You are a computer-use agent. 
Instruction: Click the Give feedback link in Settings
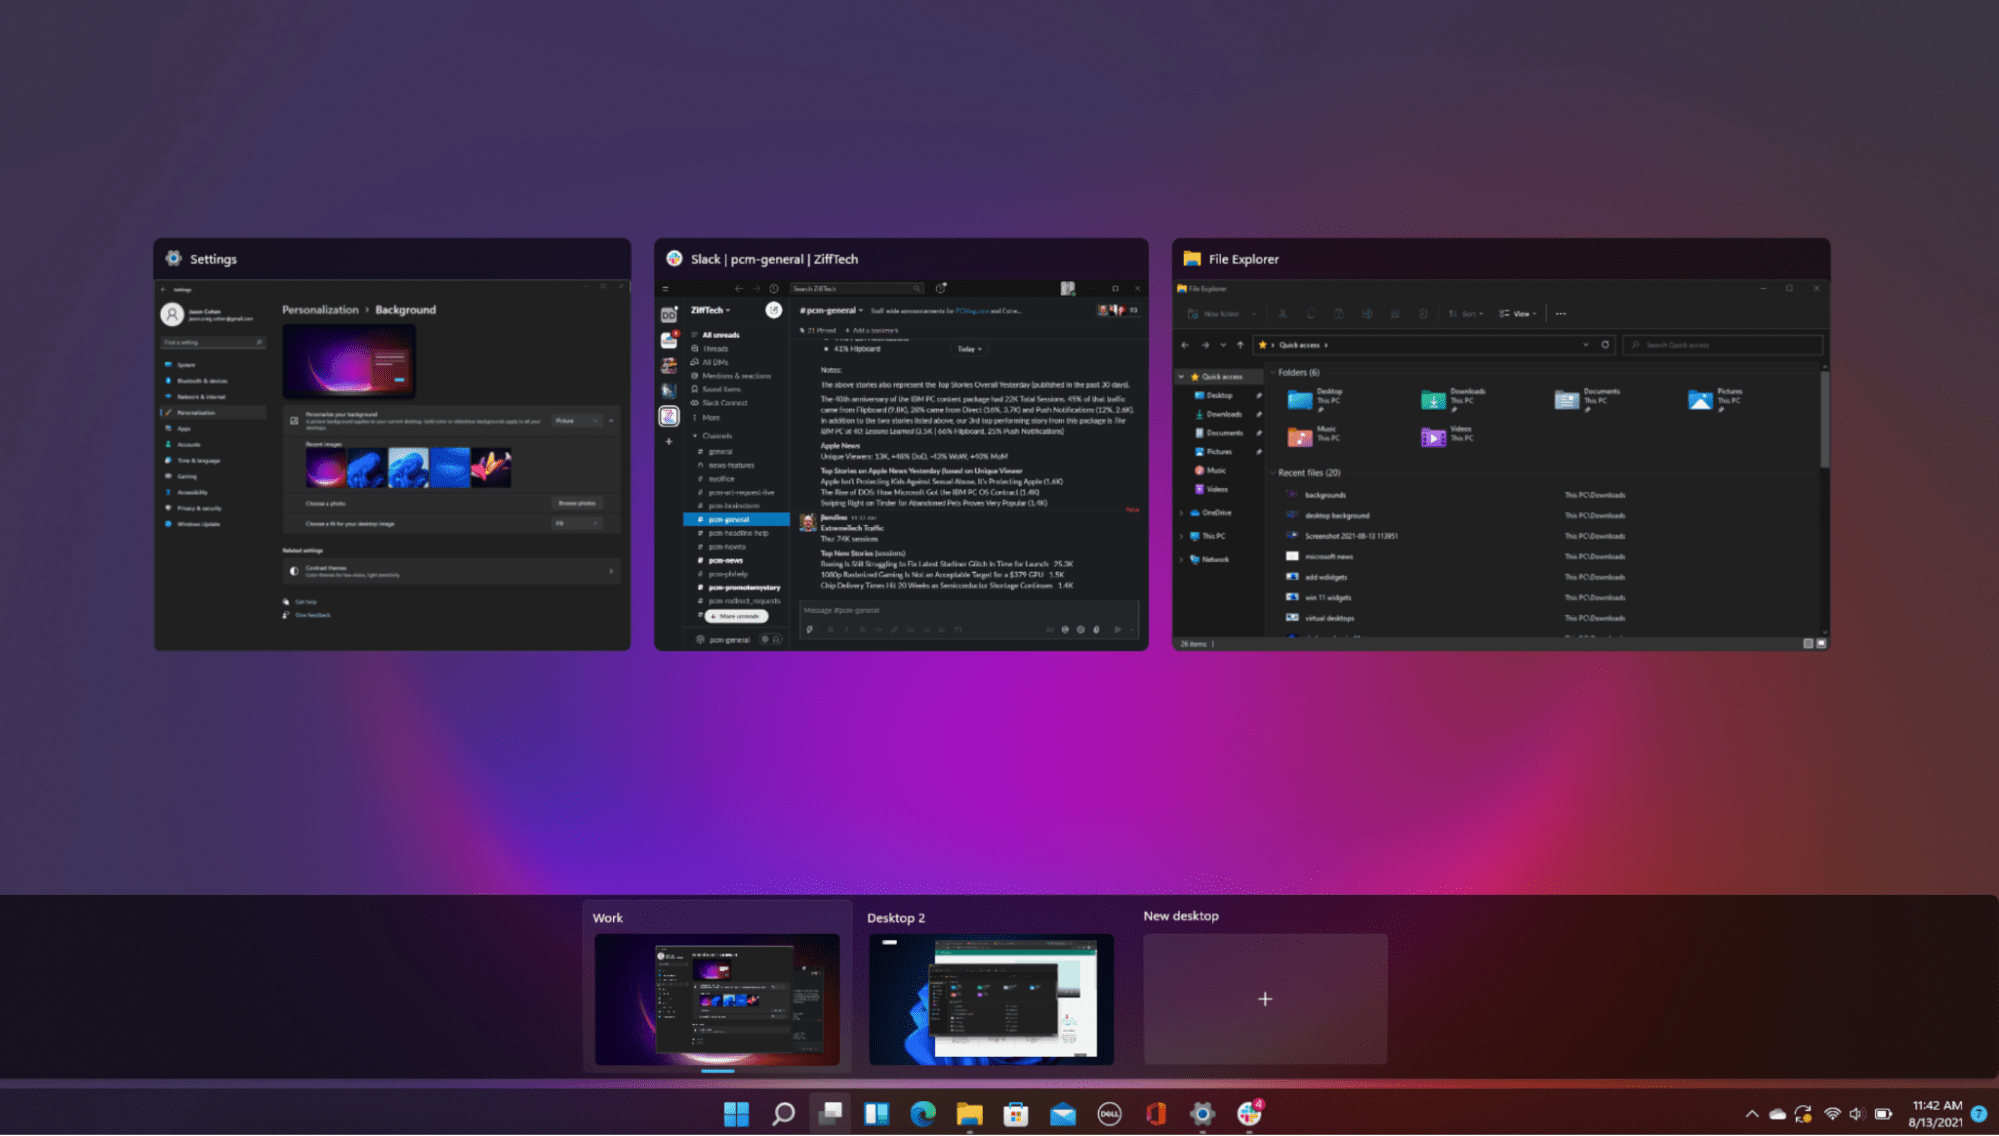[313, 615]
